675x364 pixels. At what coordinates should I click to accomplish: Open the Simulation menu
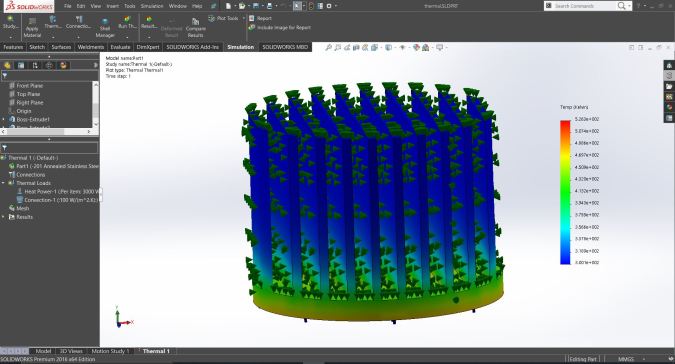(152, 6)
